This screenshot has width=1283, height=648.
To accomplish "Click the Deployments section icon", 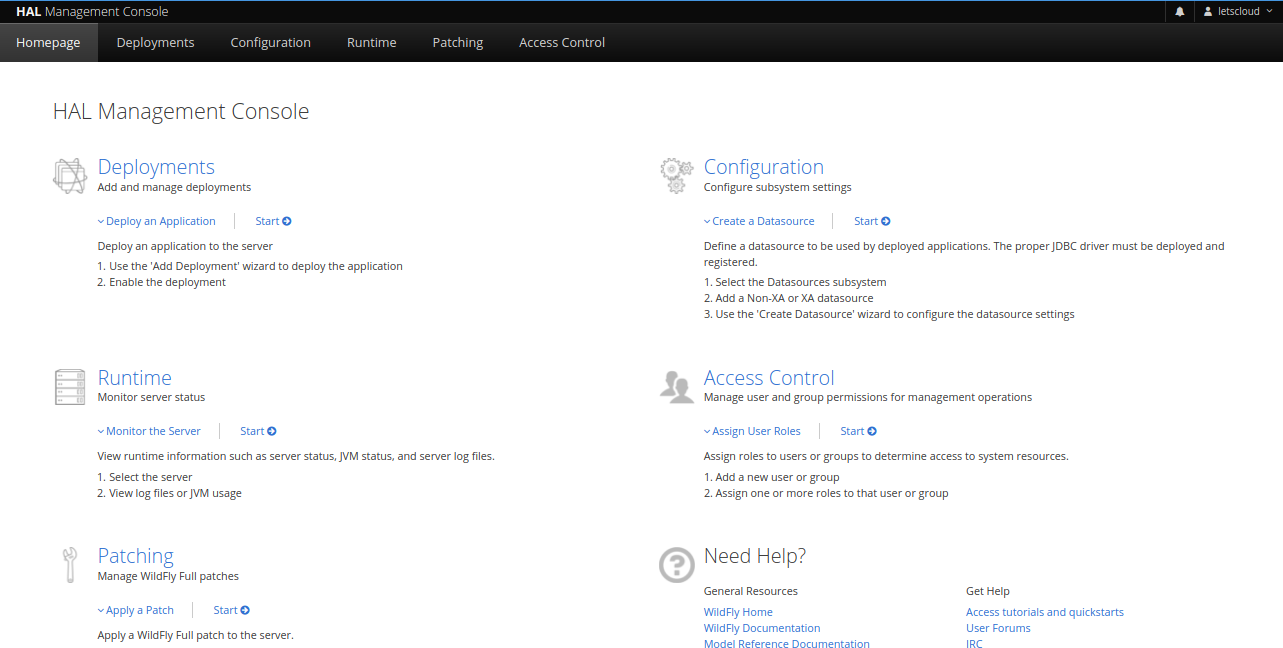I will tap(70, 176).
